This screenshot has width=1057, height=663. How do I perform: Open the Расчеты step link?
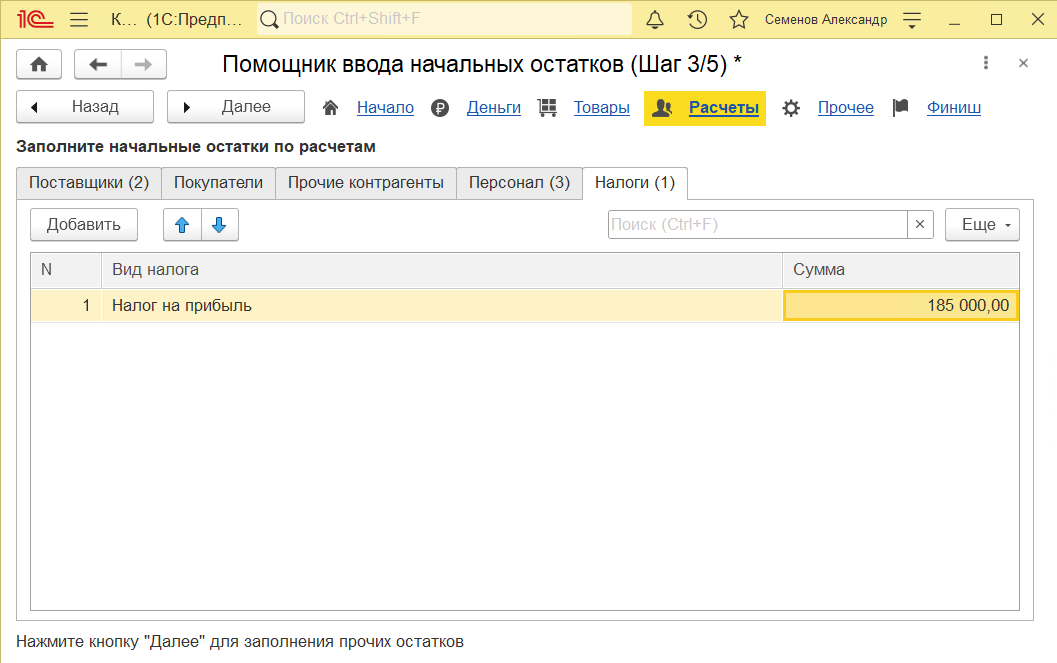pos(724,108)
